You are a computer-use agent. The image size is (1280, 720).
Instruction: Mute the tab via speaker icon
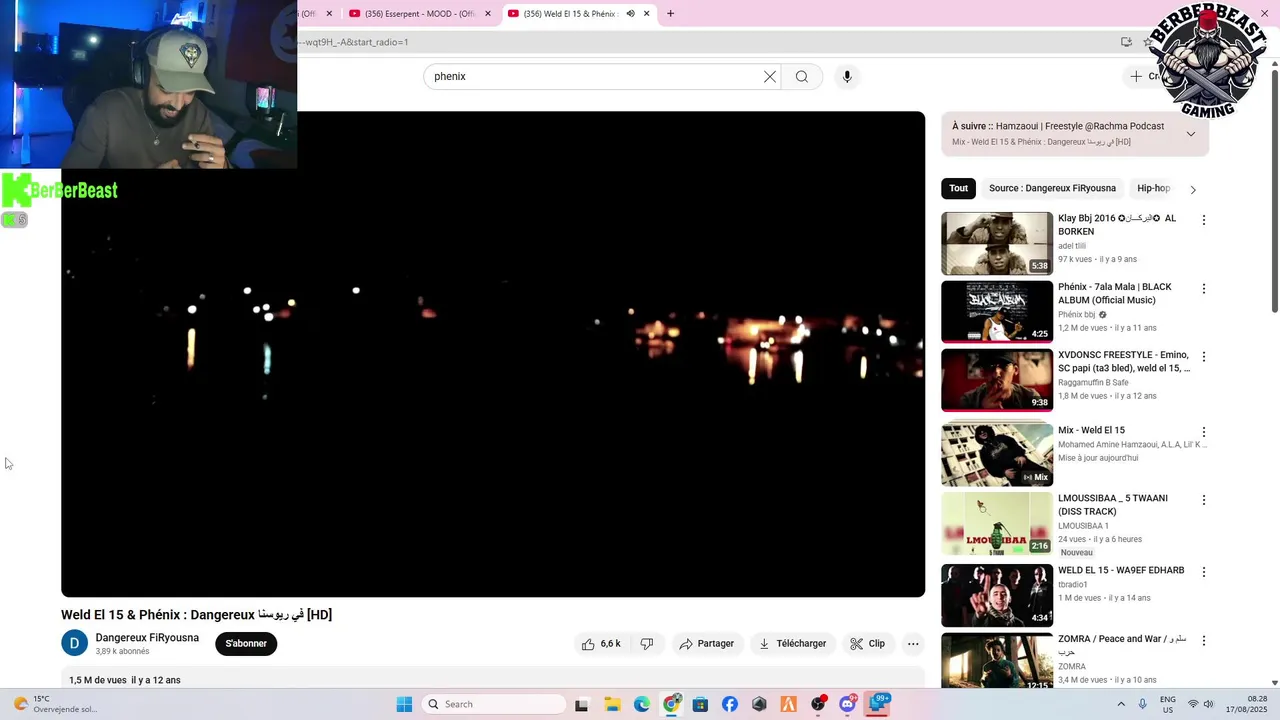click(x=630, y=14)
